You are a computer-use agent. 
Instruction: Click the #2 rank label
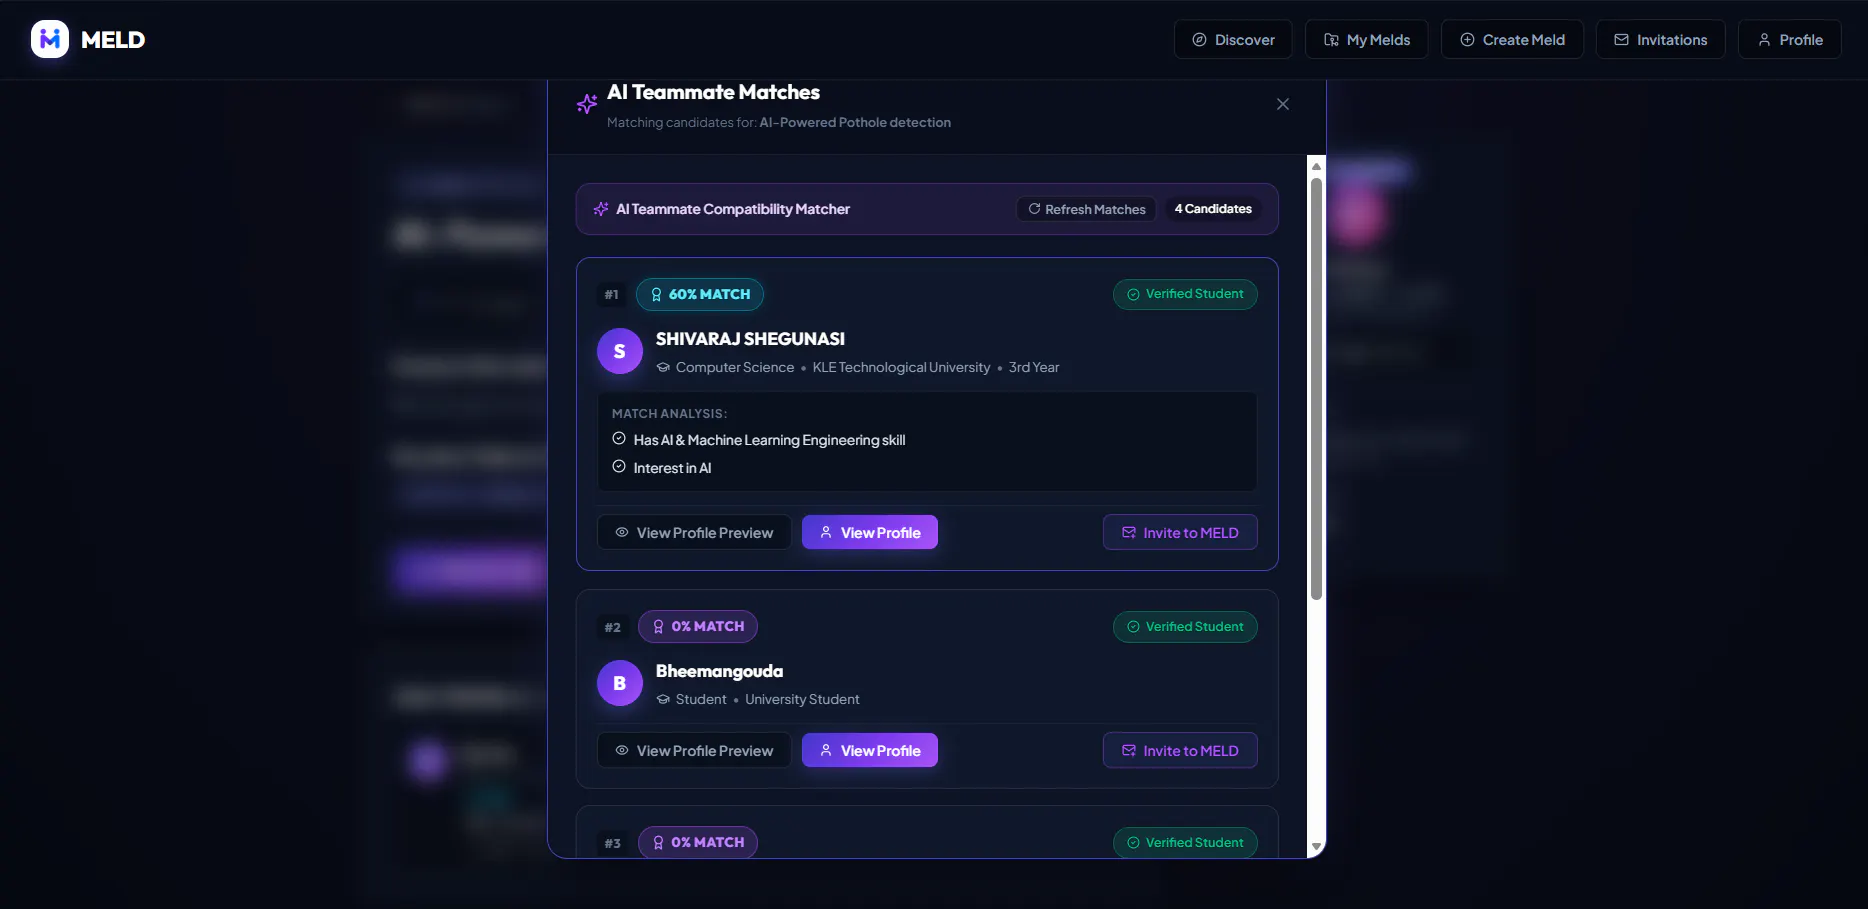(x=613, y=627)
